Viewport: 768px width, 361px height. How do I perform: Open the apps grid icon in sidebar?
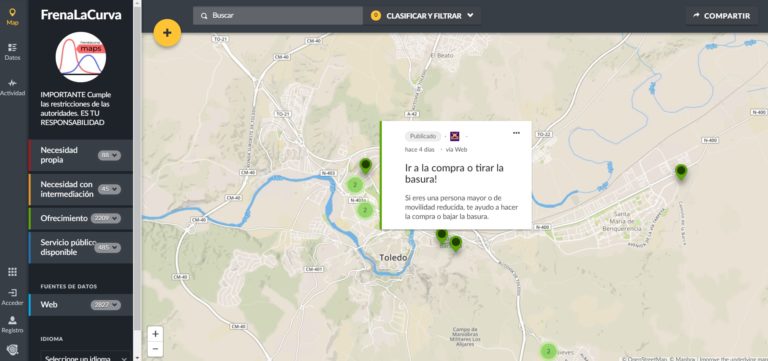coord(12,272)
